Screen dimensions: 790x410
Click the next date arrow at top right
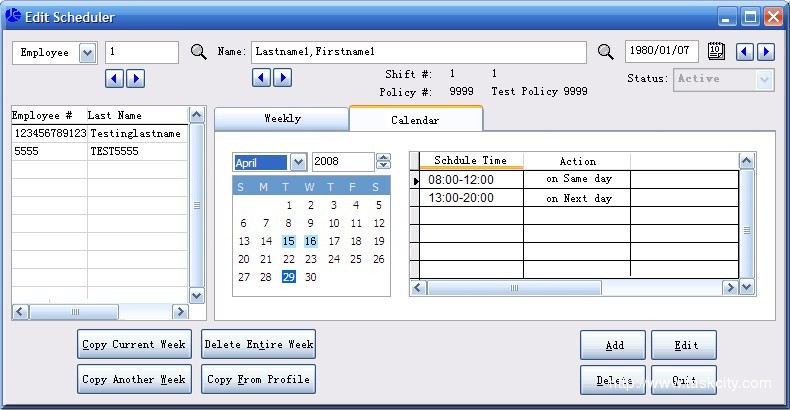point(766,52)
